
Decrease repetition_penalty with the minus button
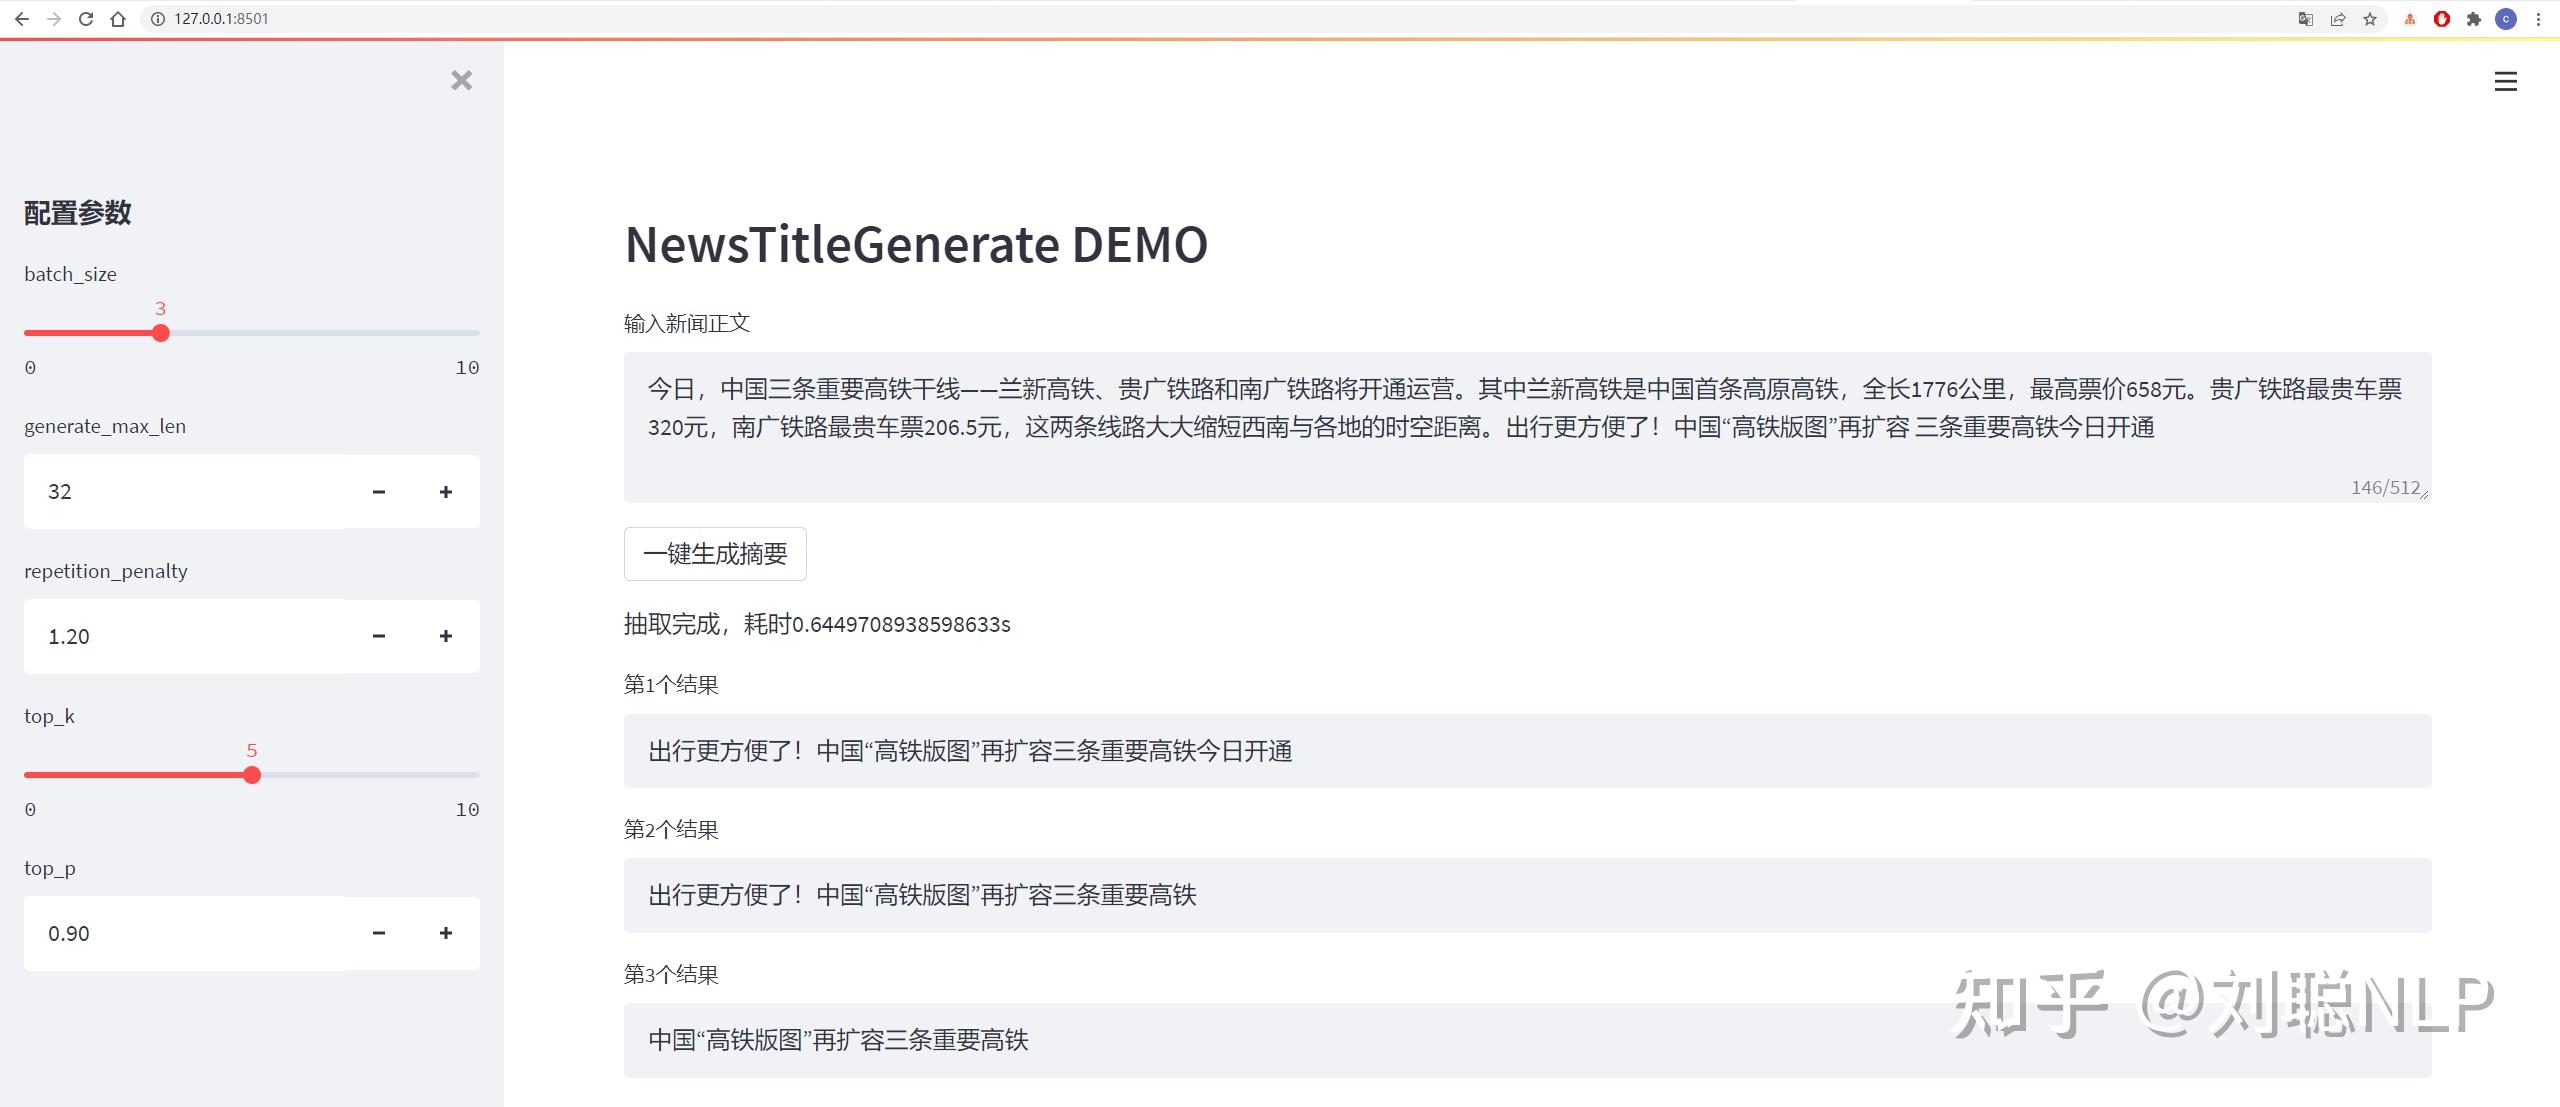coord(378,636)
